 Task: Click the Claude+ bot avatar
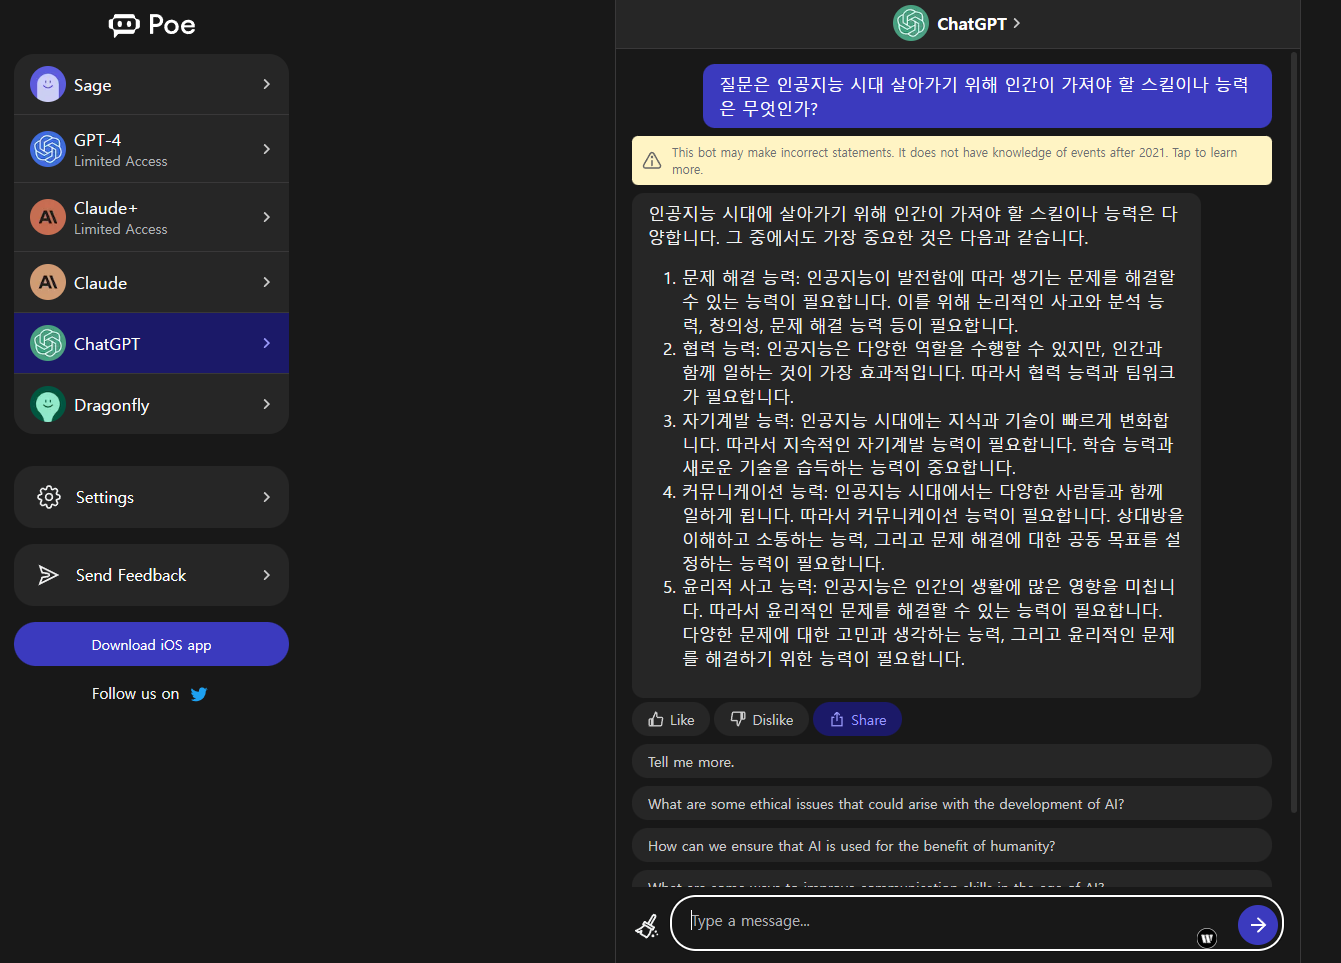(48, 217)
